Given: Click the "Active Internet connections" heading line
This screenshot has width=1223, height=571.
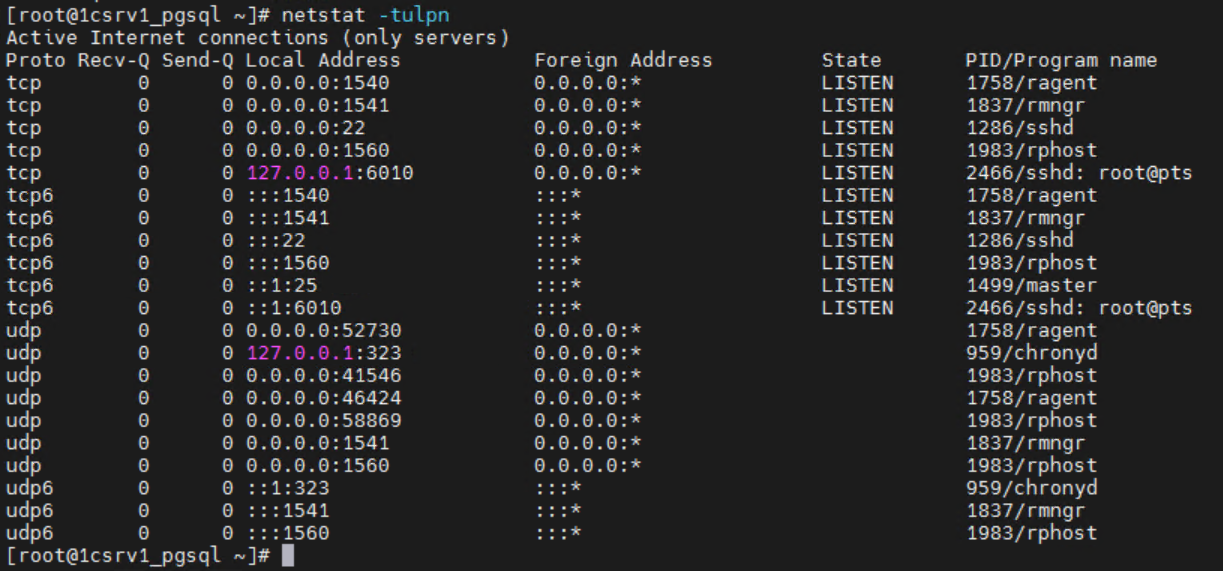Looking at the screenshot, I should 258,38.
